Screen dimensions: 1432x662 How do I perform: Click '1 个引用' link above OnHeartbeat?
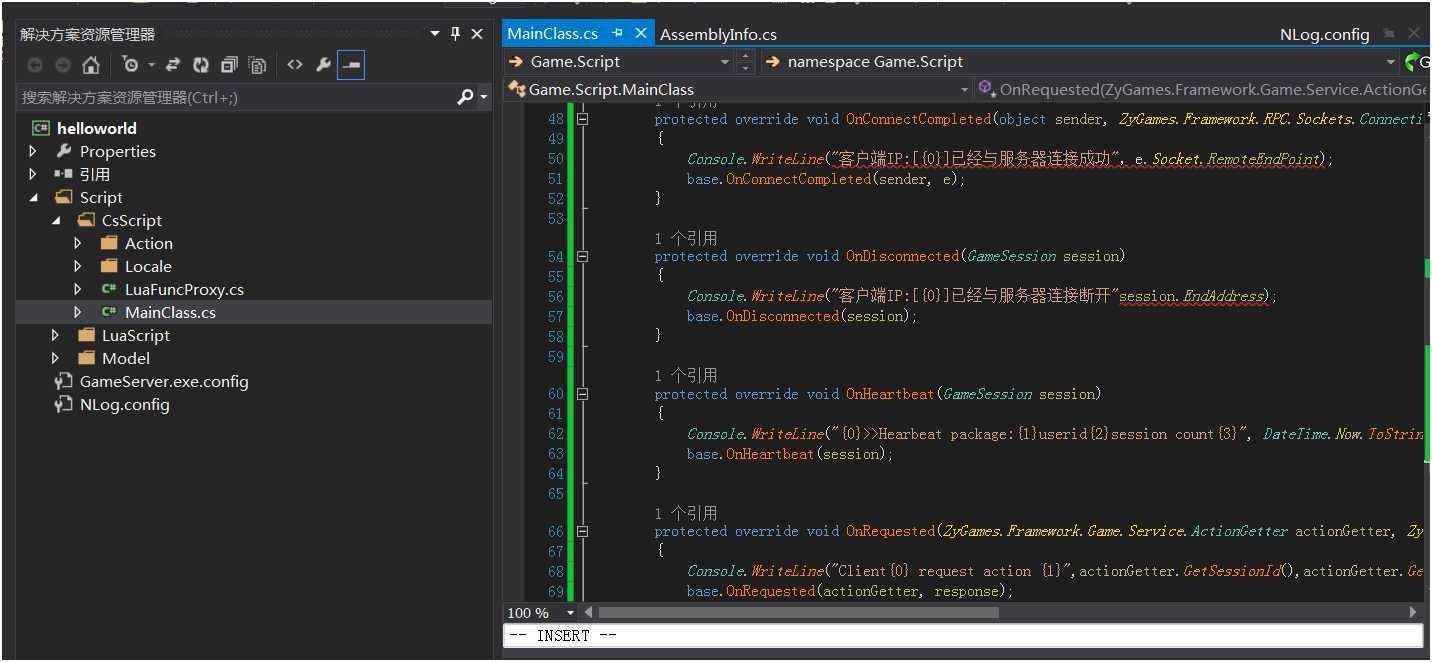coord(686,375)
